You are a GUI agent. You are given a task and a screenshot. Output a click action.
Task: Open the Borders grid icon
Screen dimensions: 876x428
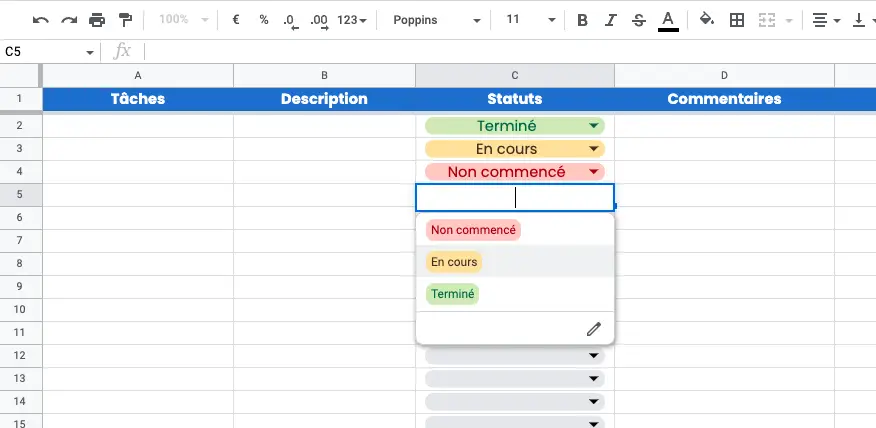point(737,20)
